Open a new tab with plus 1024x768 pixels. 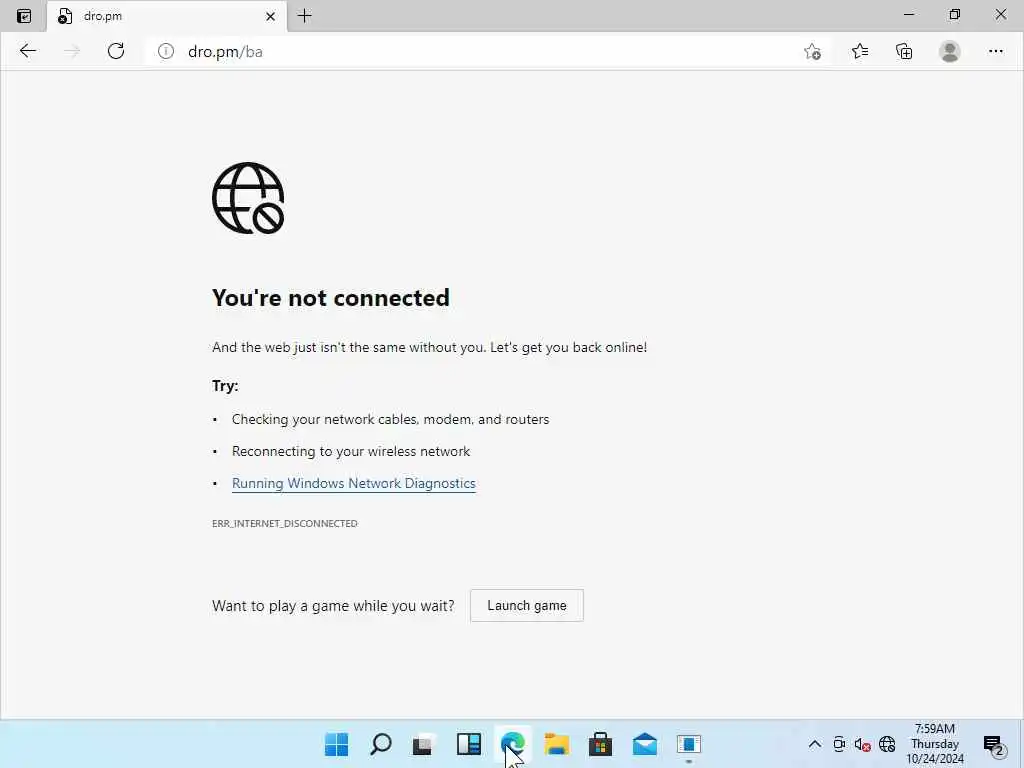304,16
